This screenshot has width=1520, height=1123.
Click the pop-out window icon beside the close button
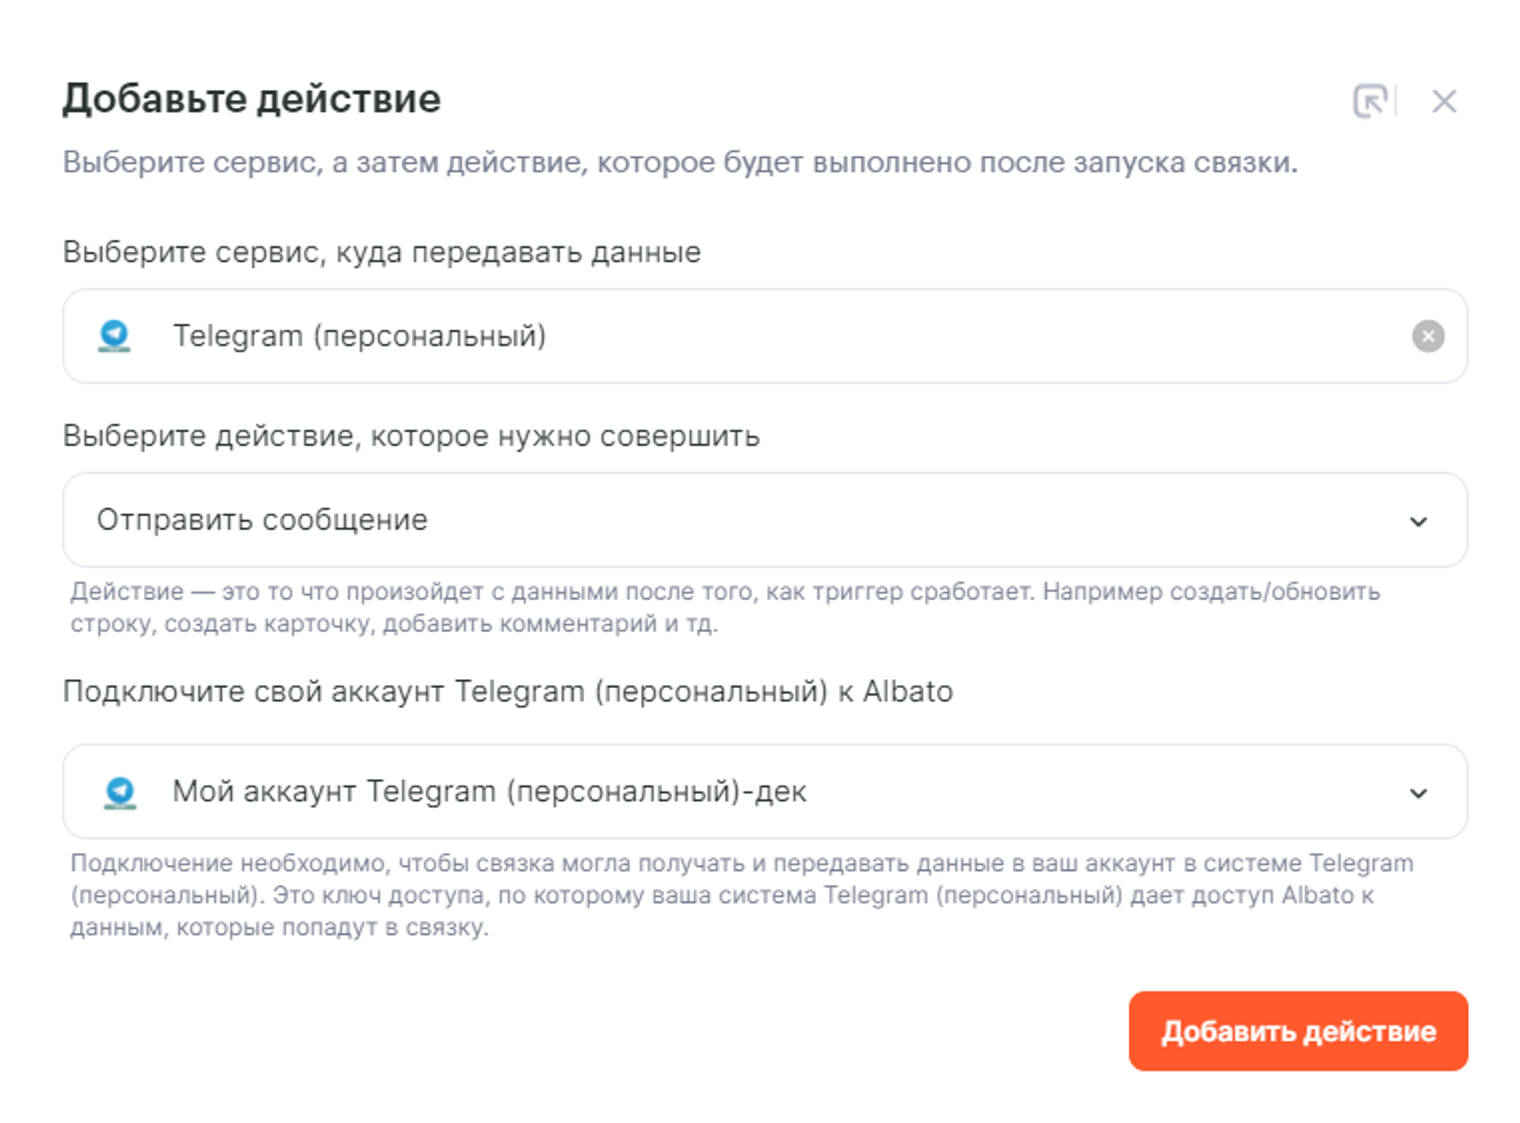(x=1370, y=101)
